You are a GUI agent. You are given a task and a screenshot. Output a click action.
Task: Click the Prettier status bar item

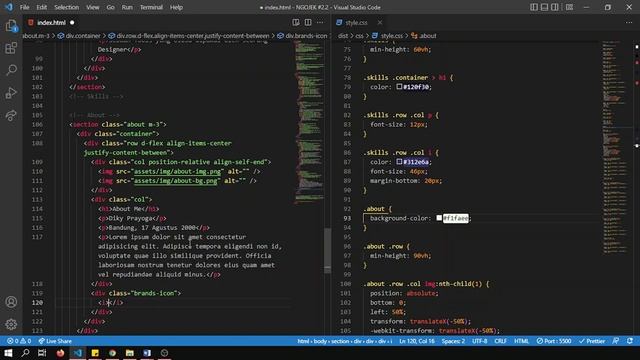click(592, 341)
